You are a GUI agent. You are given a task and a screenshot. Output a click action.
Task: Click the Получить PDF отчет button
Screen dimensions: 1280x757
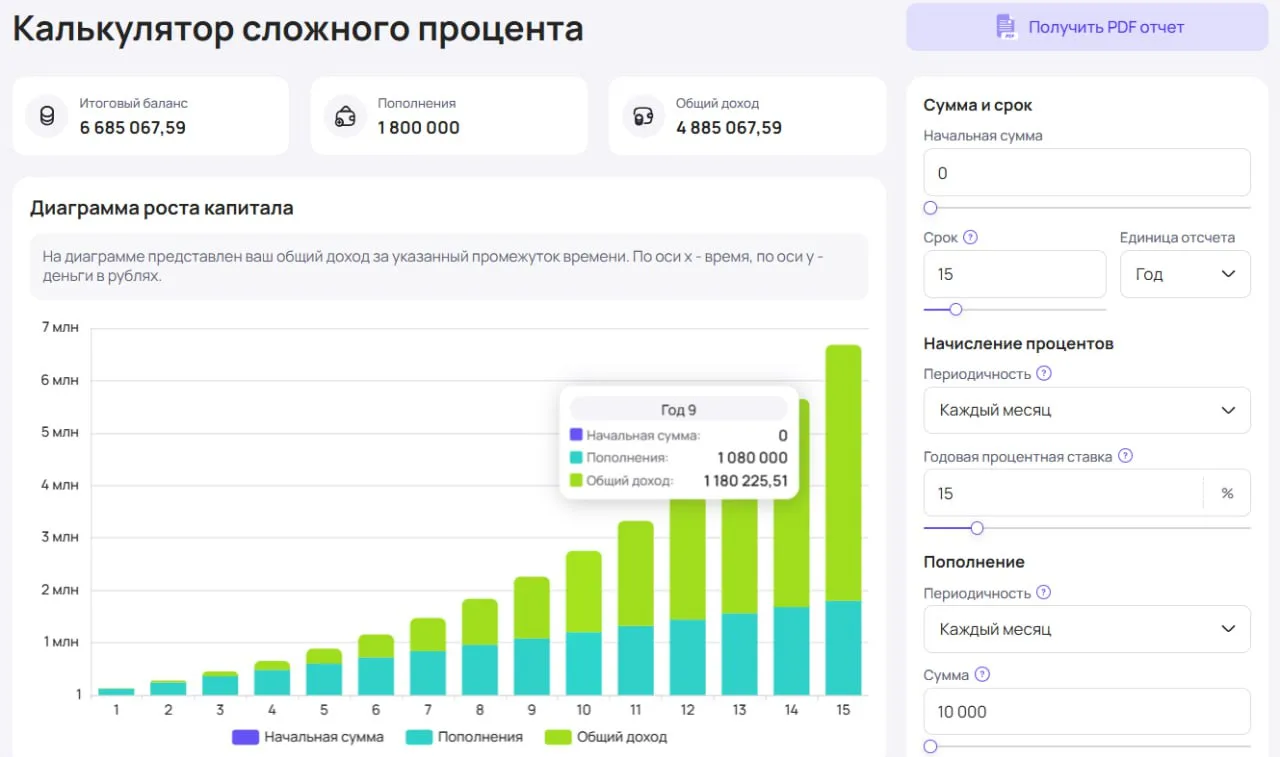pos(1087,27)
